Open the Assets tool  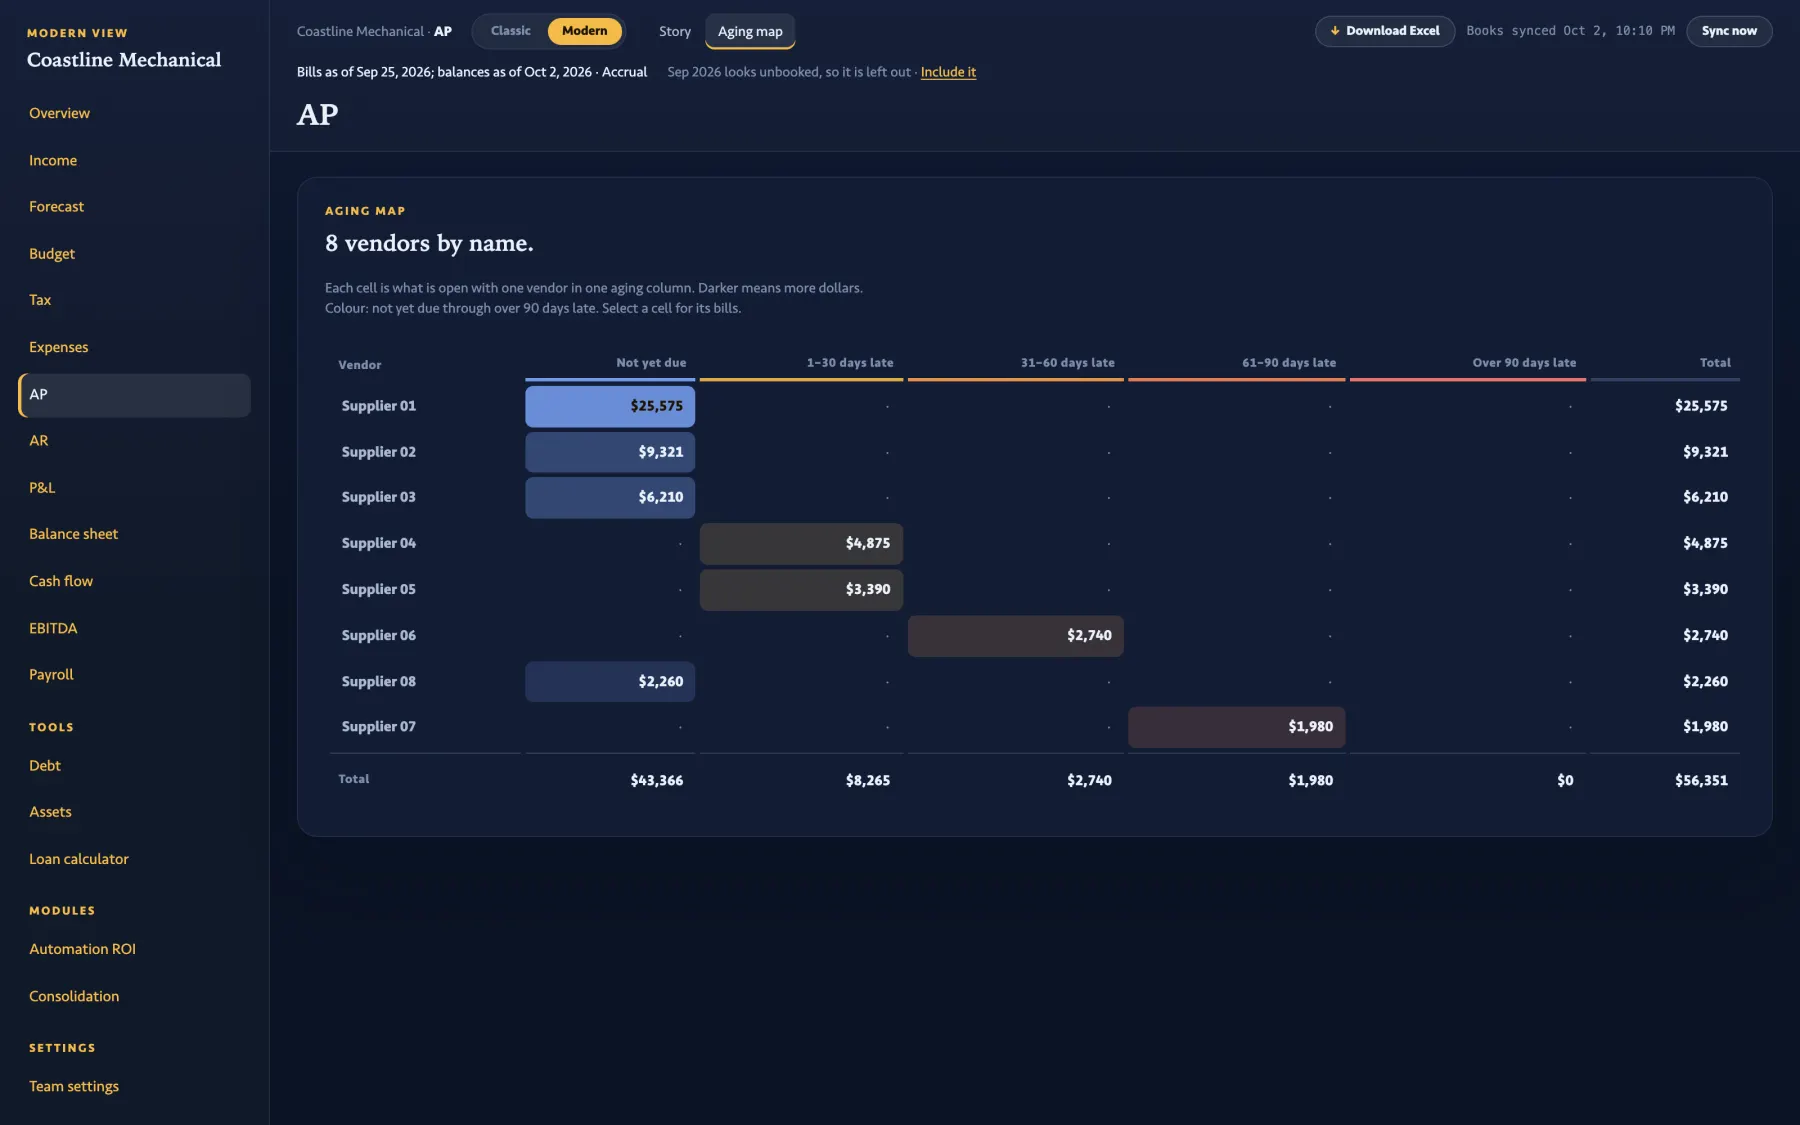(134, 812)
